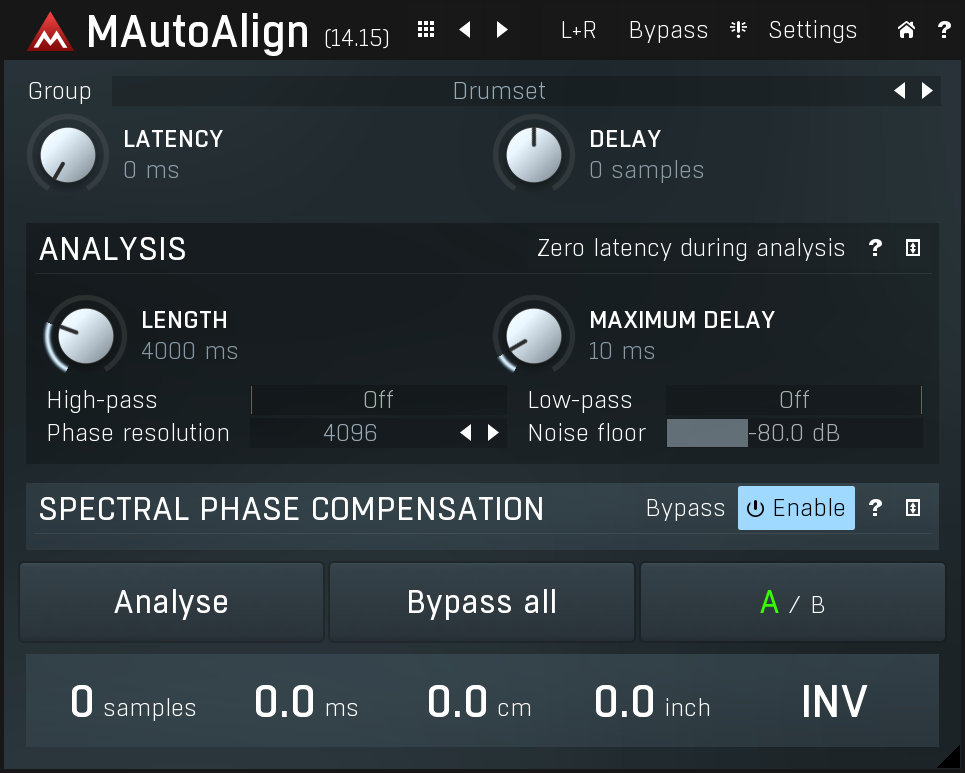Open the presets grid icon
Image resolution: width=965 pixels, height=773 pixels.
[426, 30]
